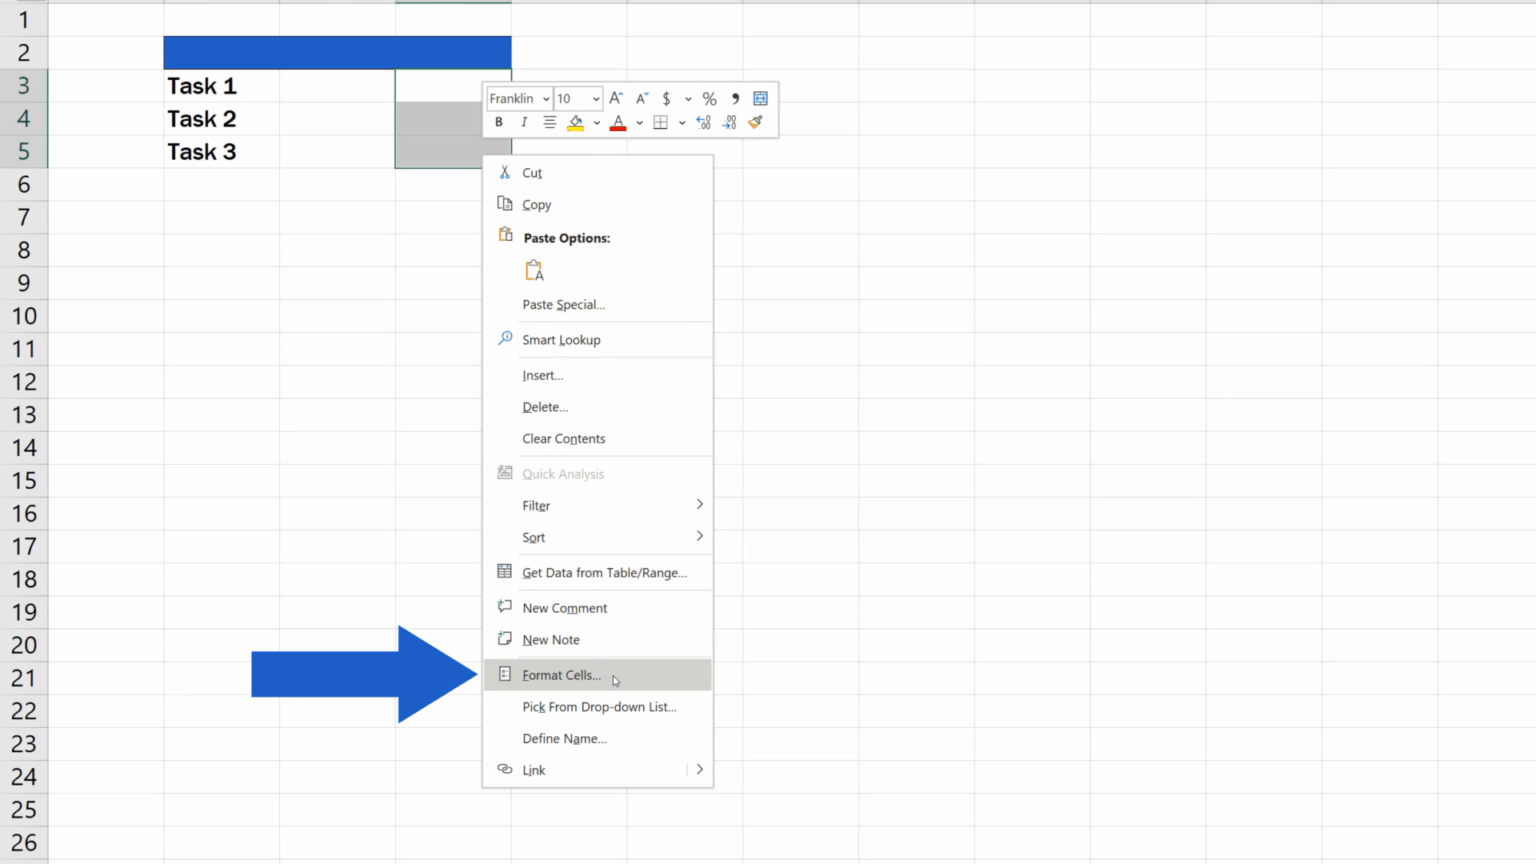Click the Merge & Center icon

[x=761, y=98]
